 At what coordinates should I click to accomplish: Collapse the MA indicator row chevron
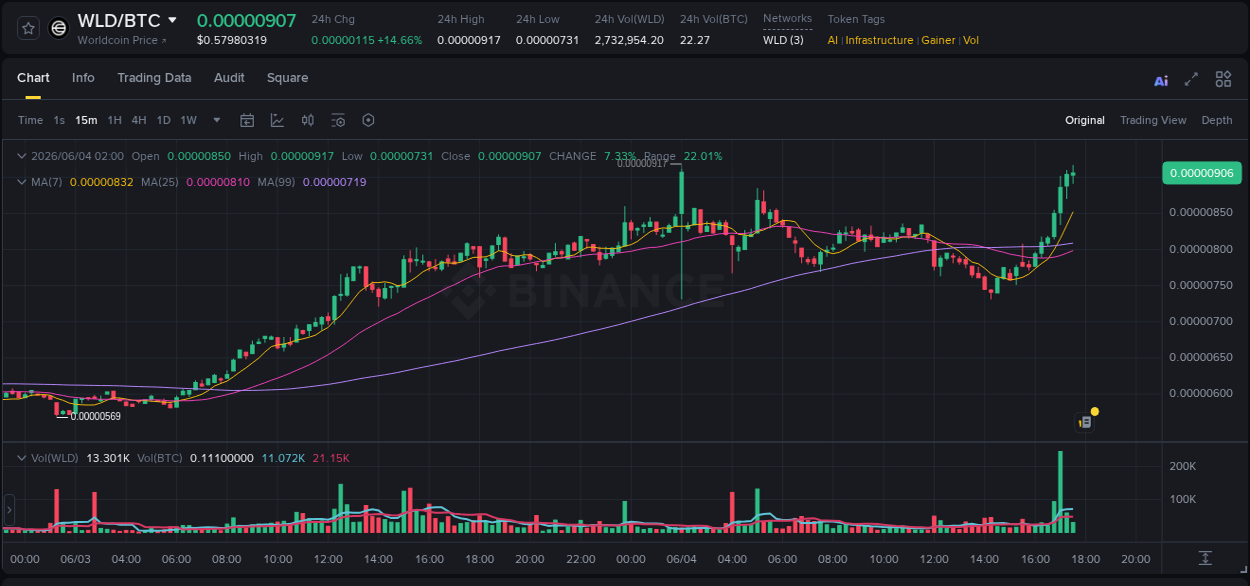tap(22, 182)
